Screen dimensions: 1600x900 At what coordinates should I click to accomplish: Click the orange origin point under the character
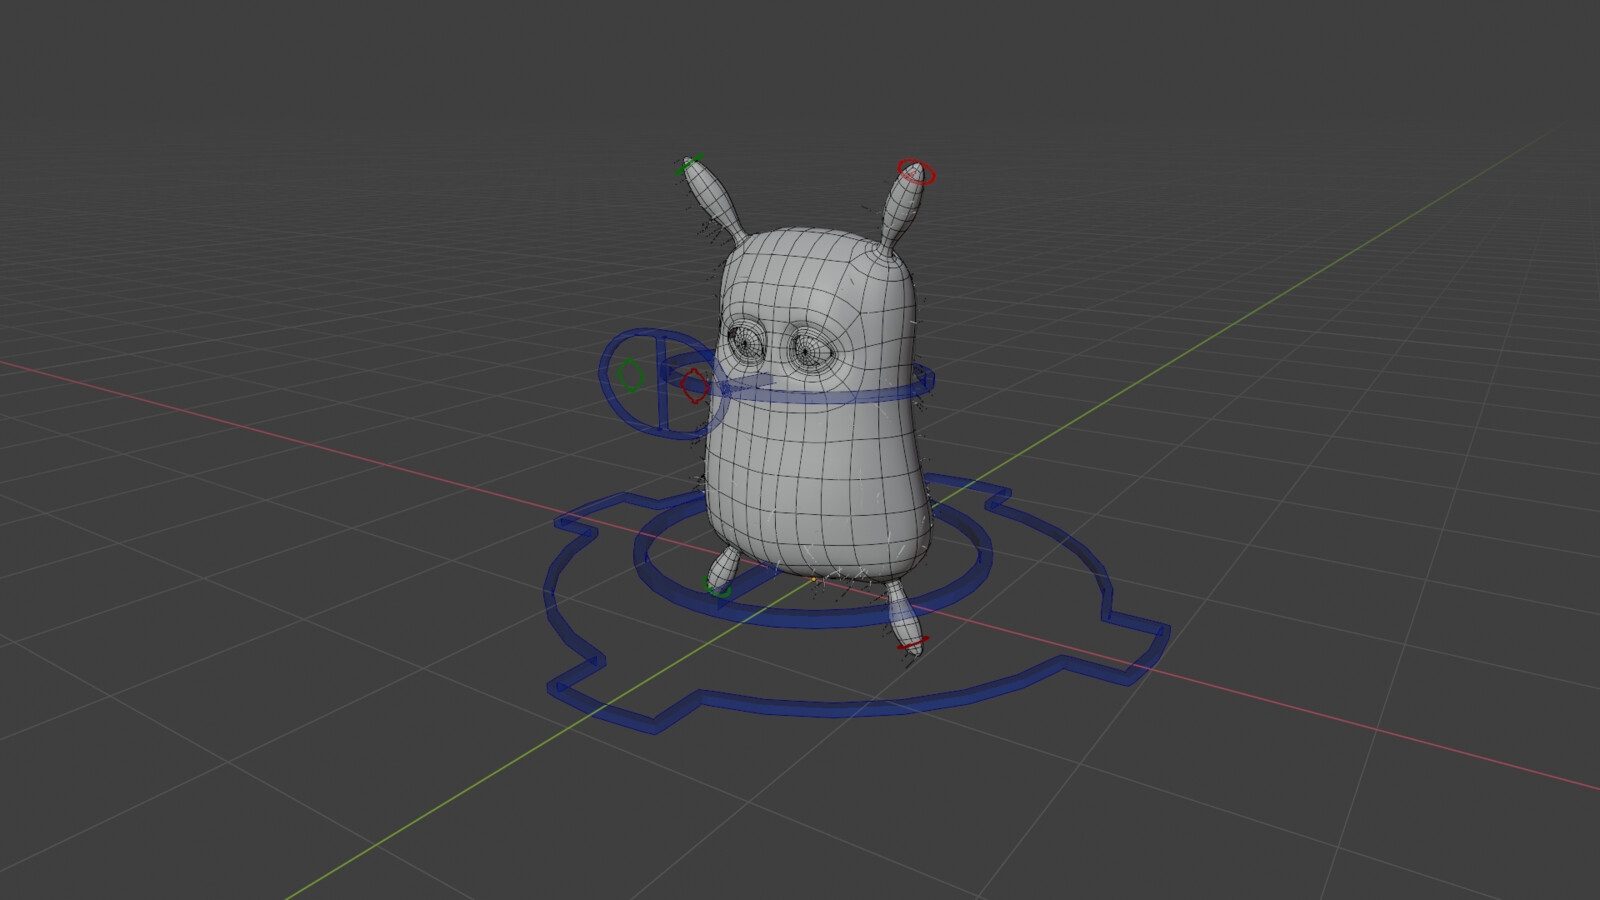pos(813,579)
